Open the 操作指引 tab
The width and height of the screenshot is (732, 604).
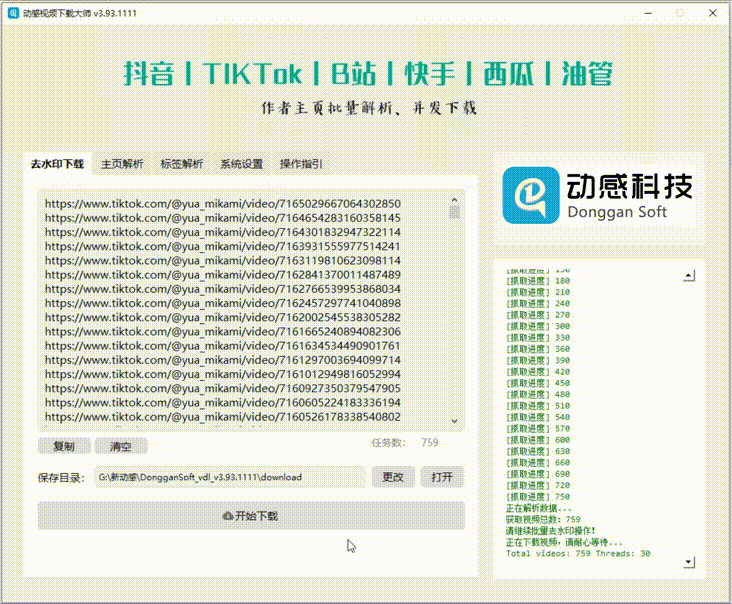[x=301, y=164]
